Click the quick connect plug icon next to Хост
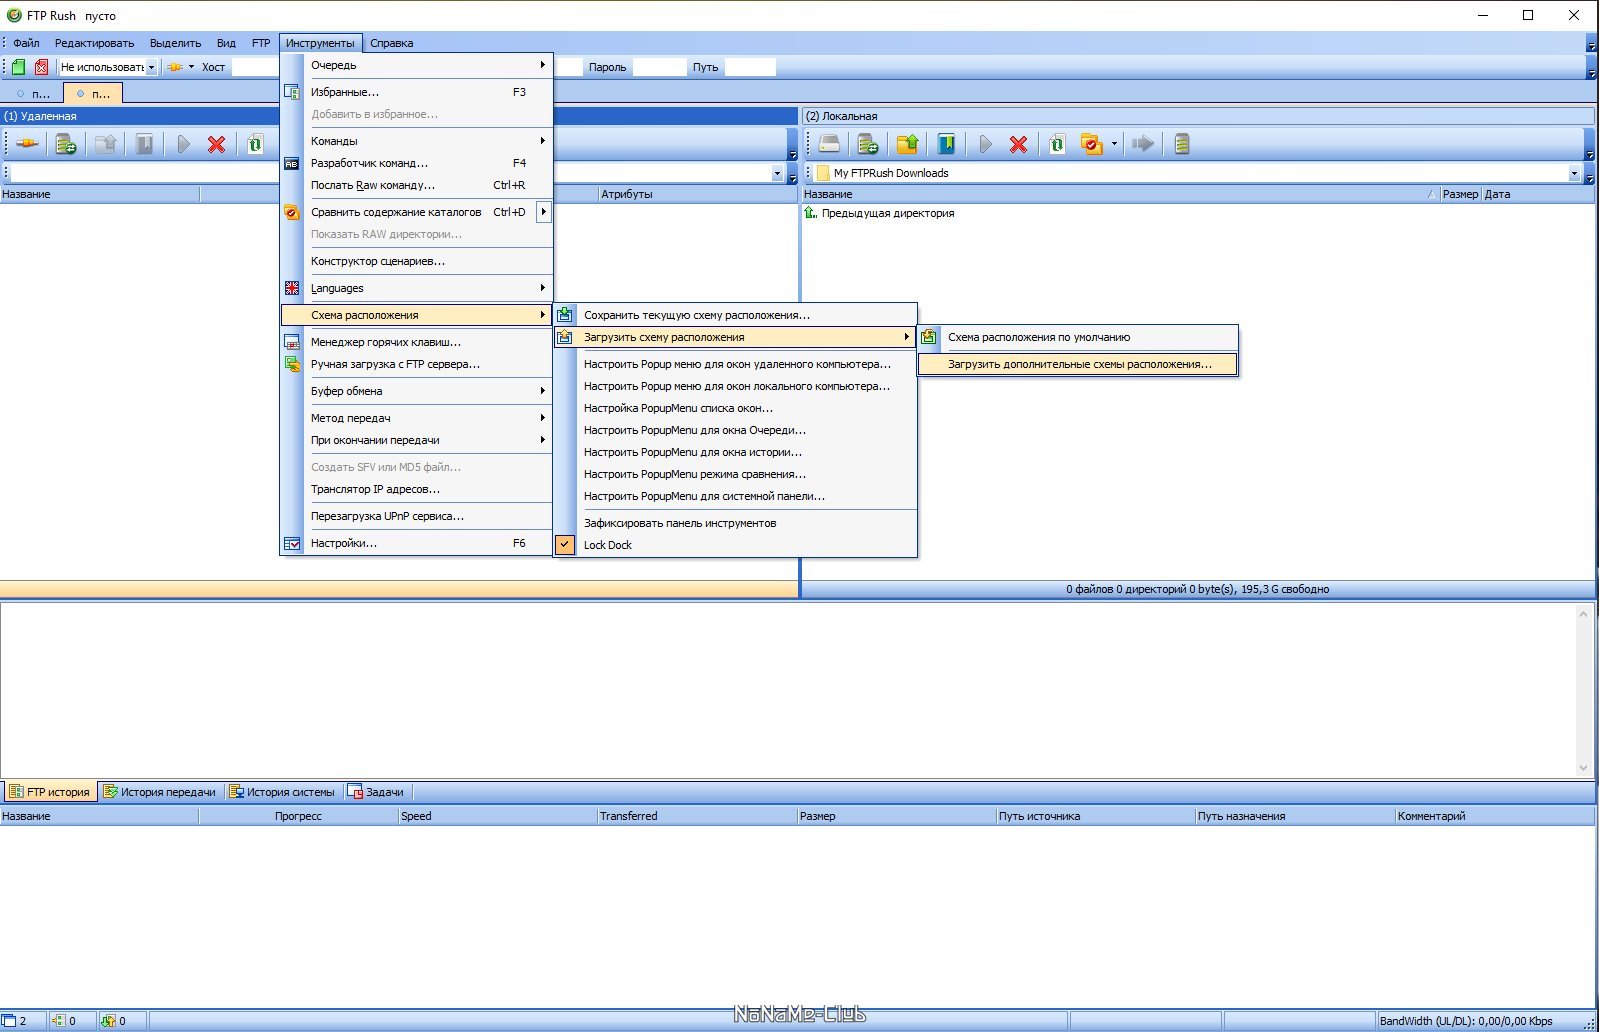 point(175,67)
